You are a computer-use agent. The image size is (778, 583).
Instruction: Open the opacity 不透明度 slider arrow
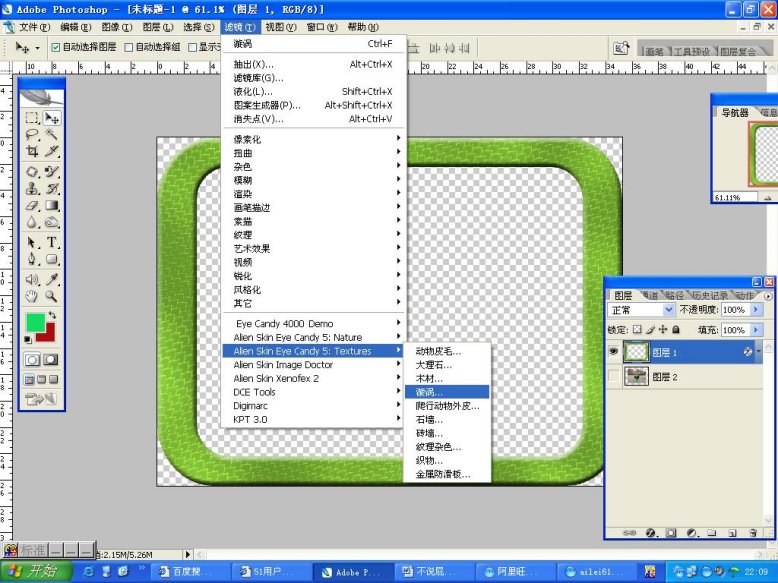756,310
